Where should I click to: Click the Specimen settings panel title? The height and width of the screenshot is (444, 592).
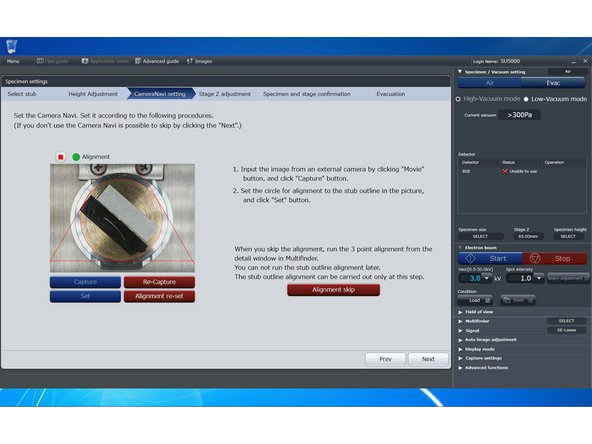click(x=26, y=82)
